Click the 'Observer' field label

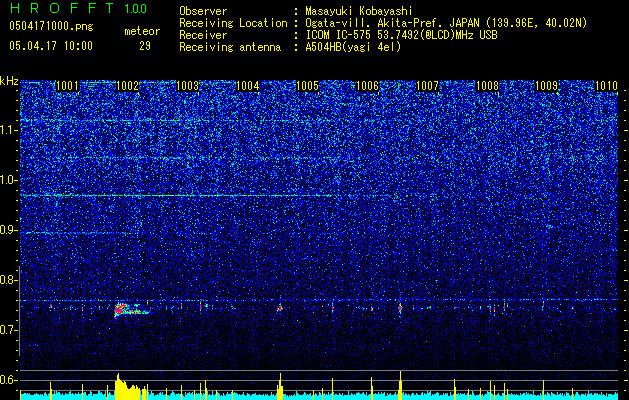coord(203,11)
